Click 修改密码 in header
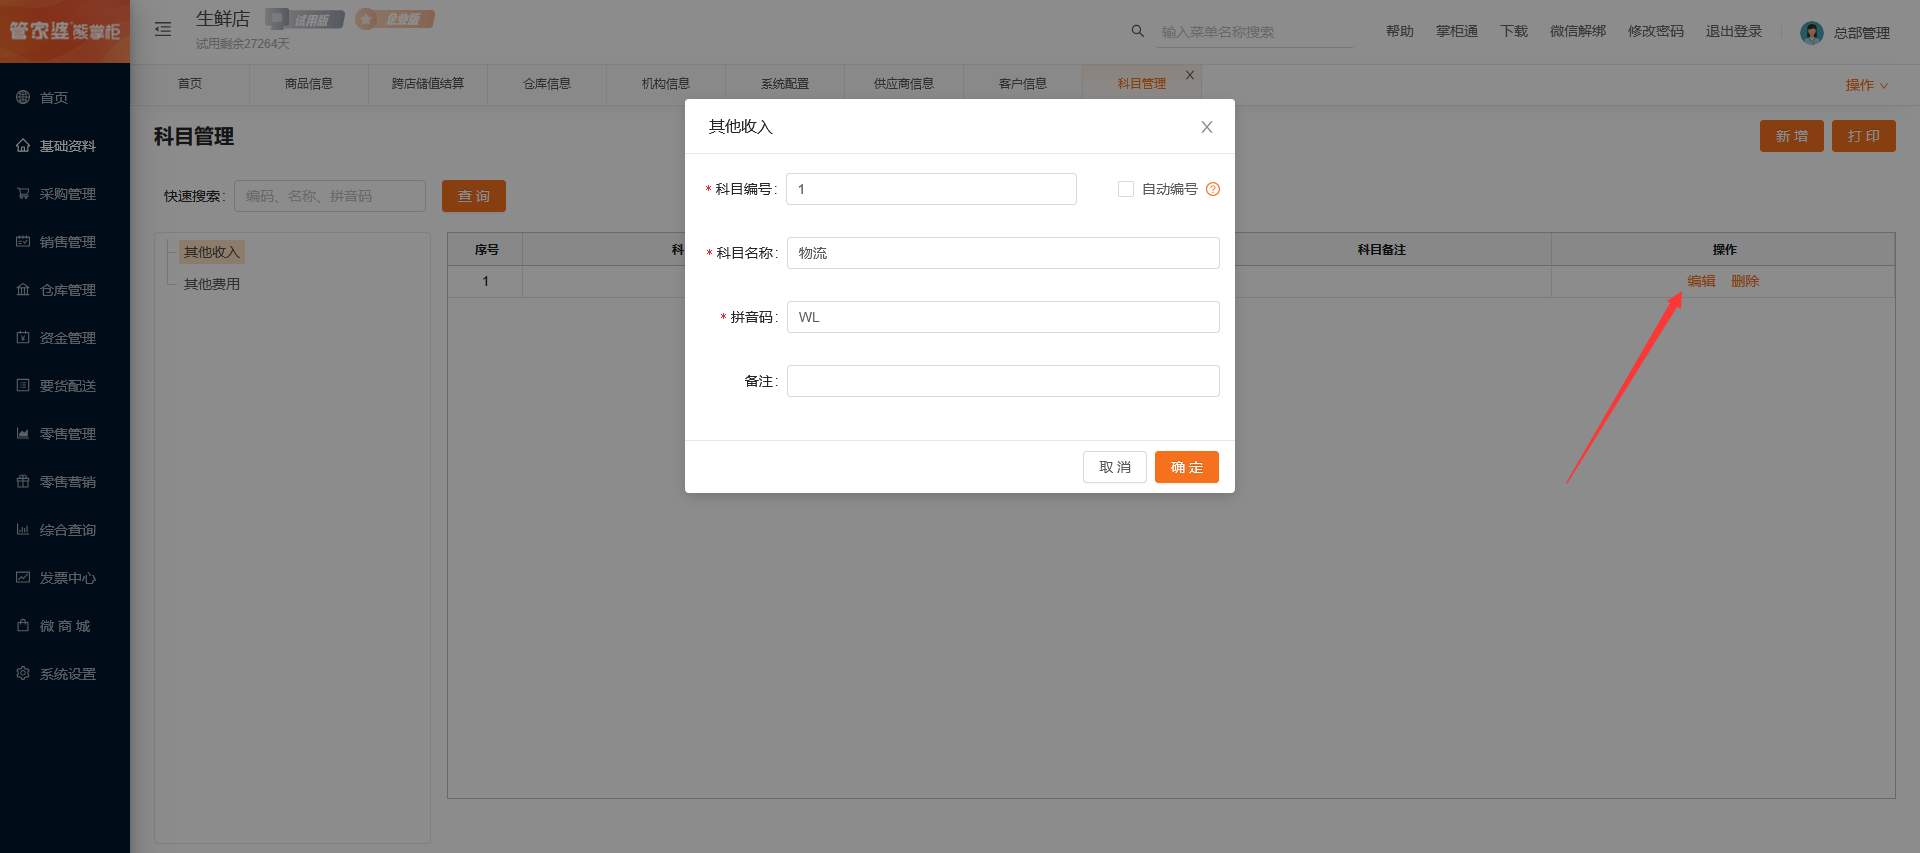The height and width of the screenshot is (853, 1920). pos(1656,32)
